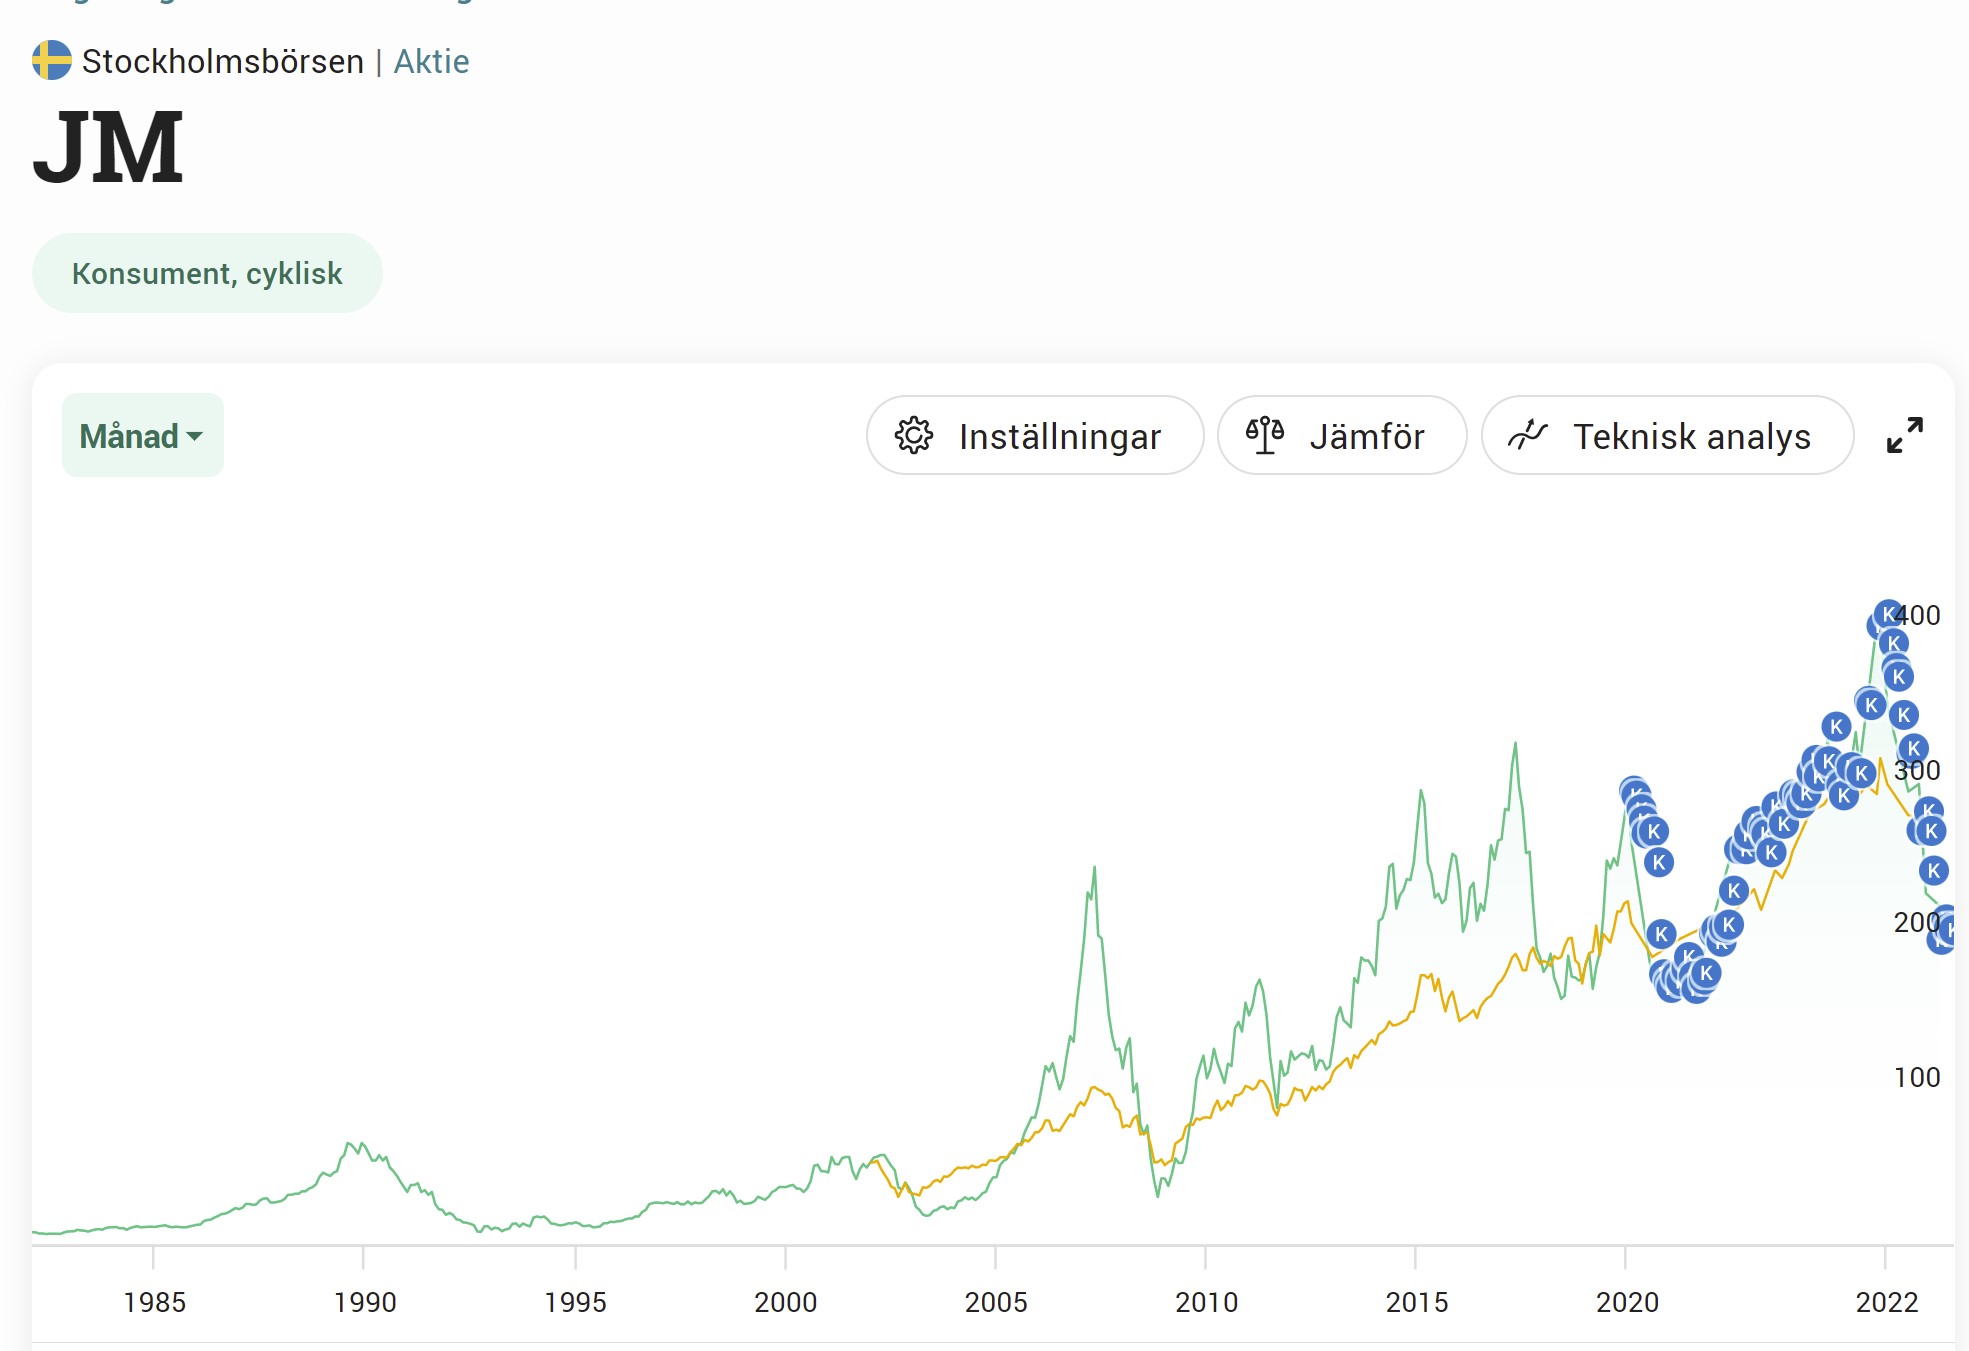The width and height of the screenshot is (1969, 1351).
Task: Click the Swedish flag icon
Action: tap(52, 61)
